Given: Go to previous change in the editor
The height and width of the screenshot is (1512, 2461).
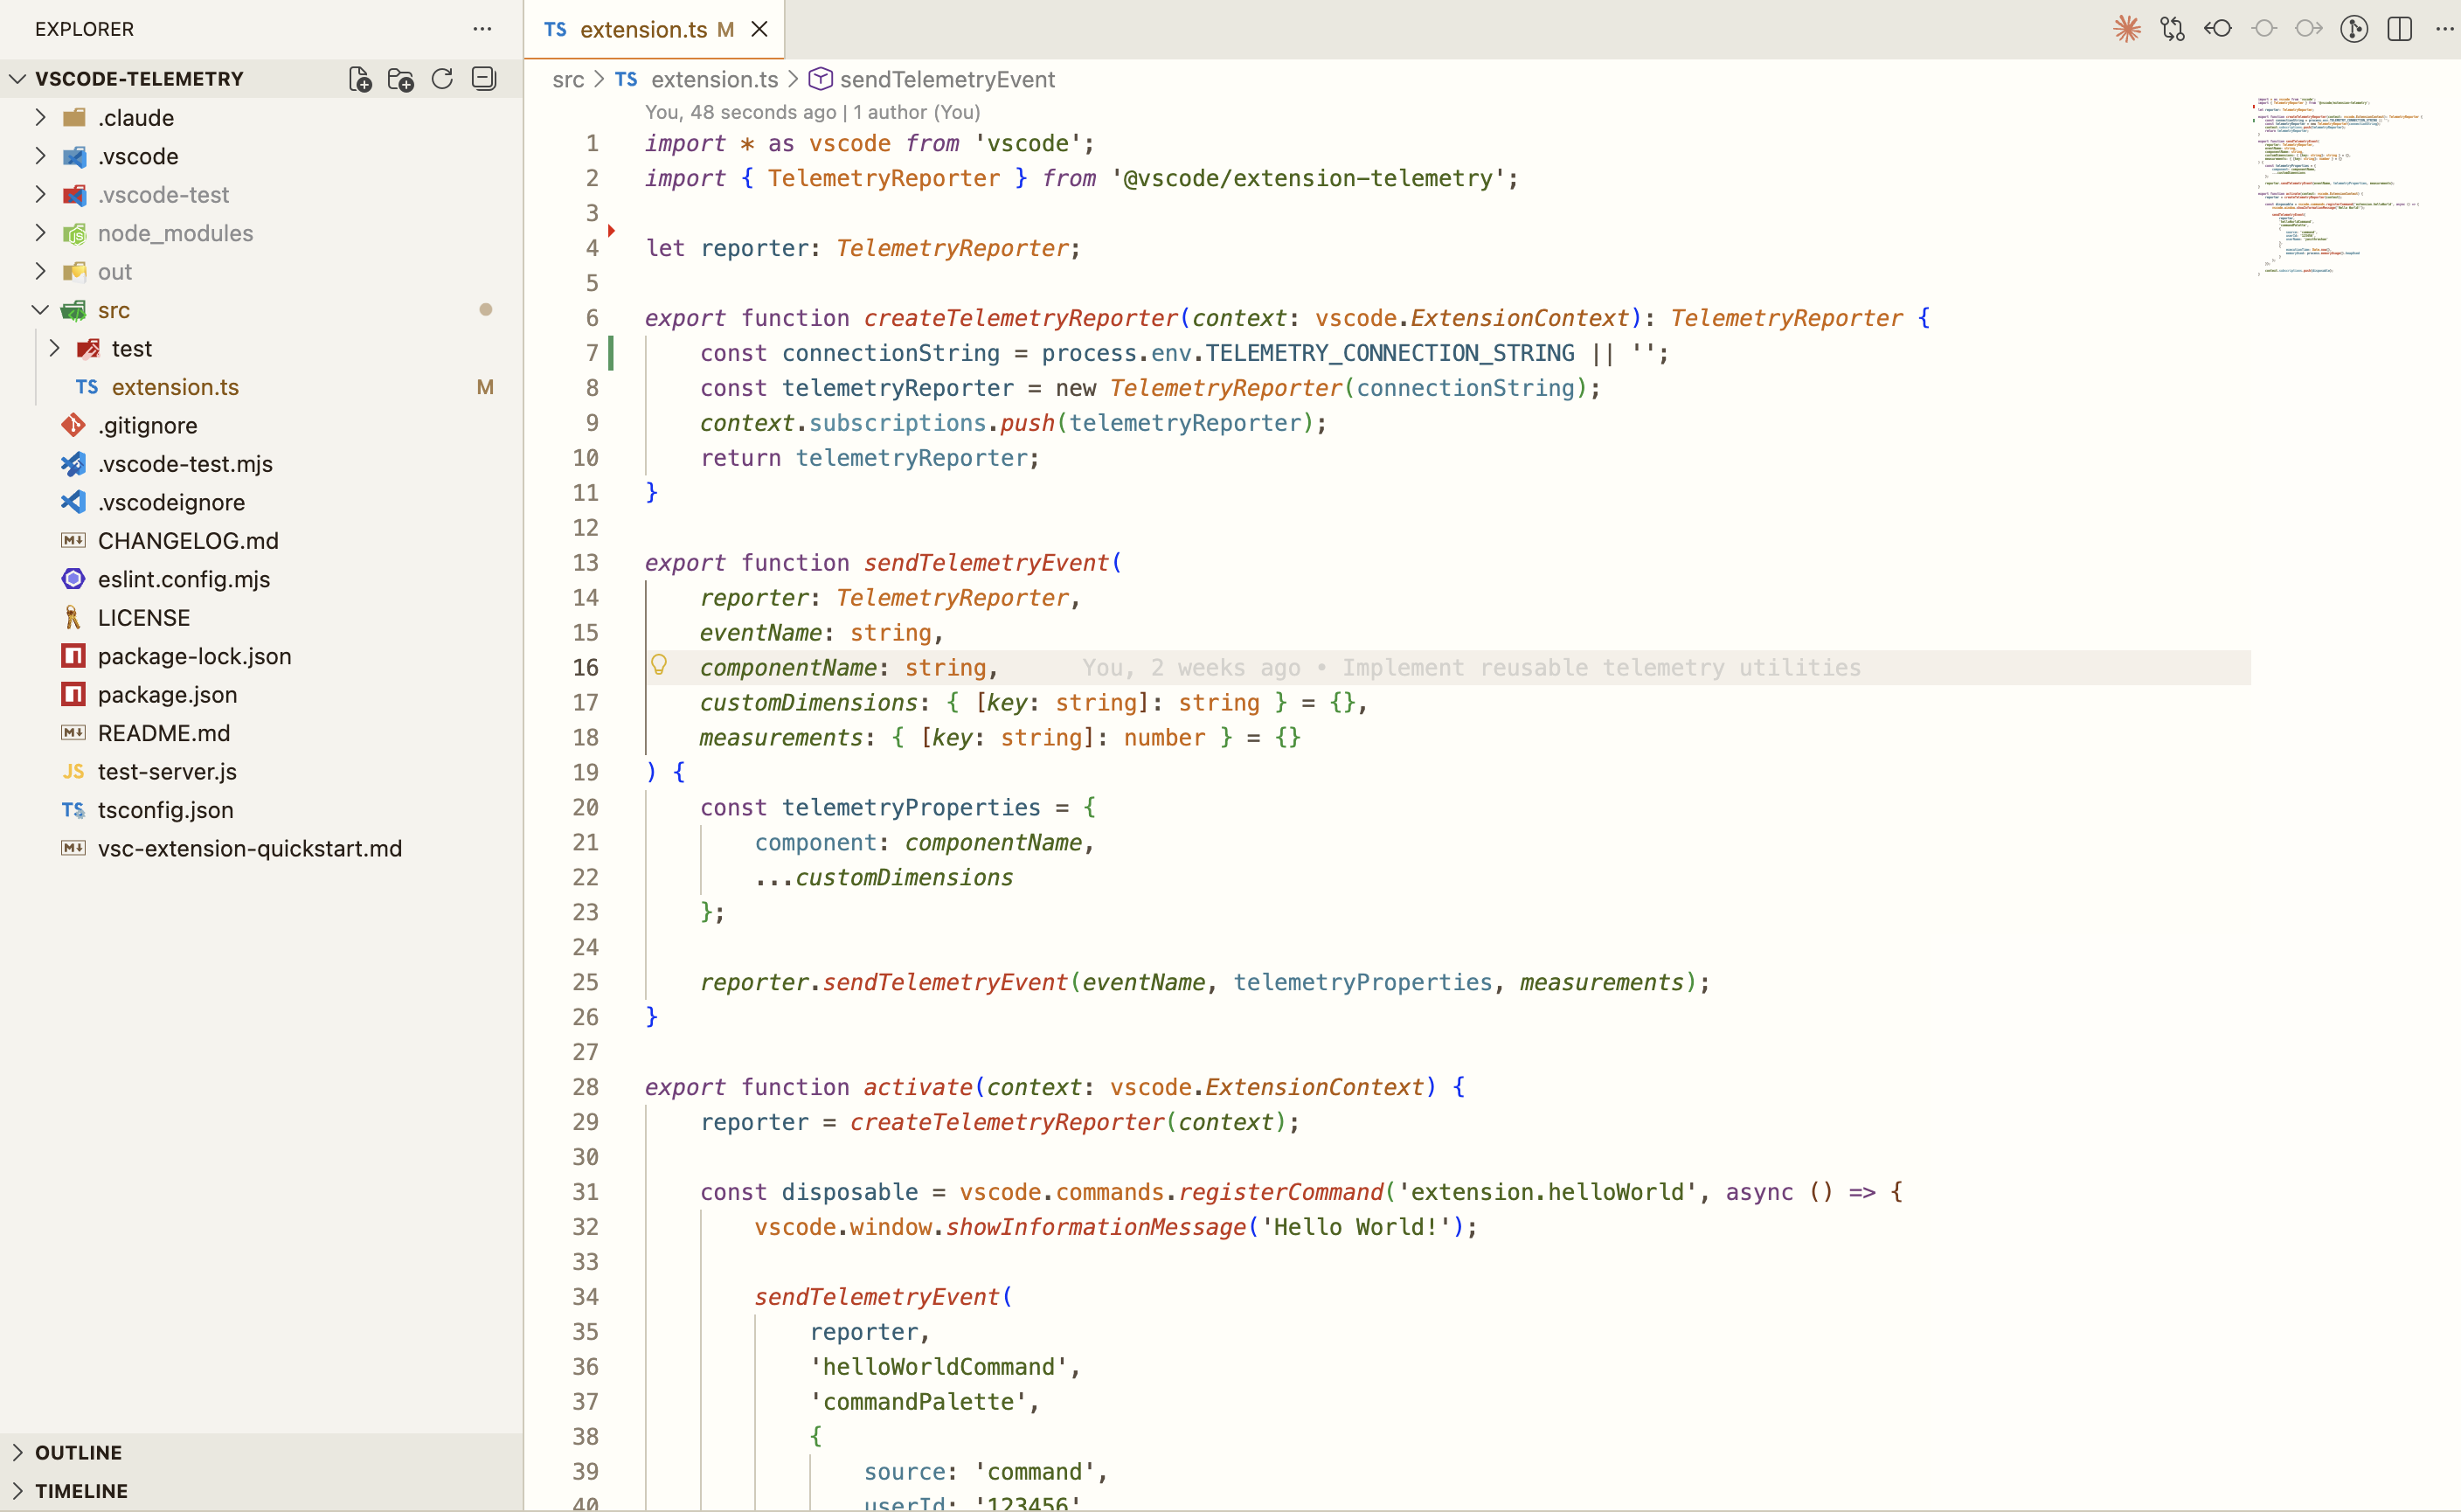Looking at the screenshot, I should [2218, 29].
